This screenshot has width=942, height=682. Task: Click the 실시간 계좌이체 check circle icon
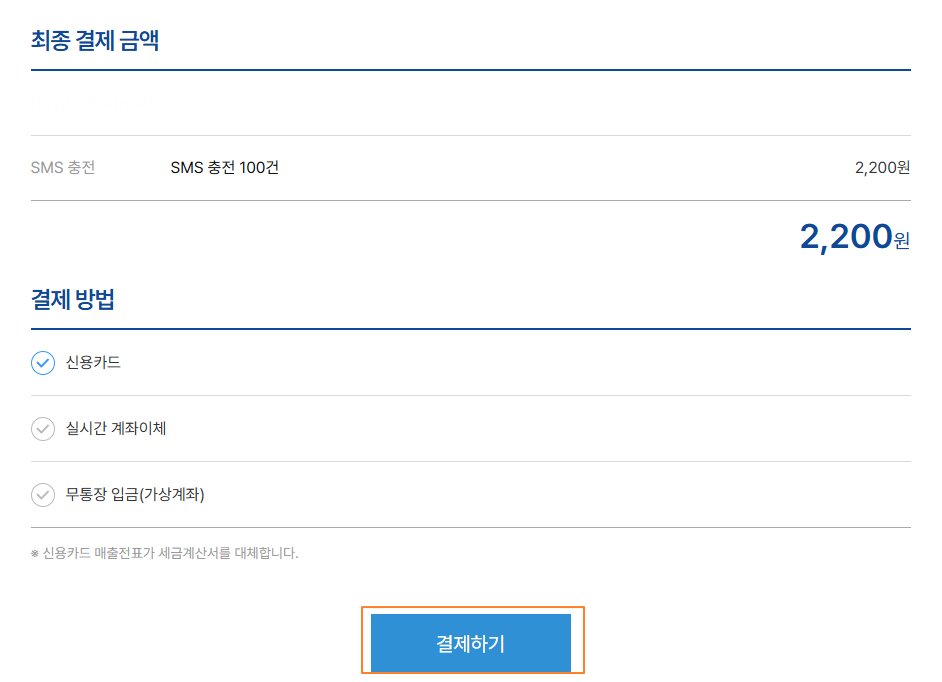(43, 429)
